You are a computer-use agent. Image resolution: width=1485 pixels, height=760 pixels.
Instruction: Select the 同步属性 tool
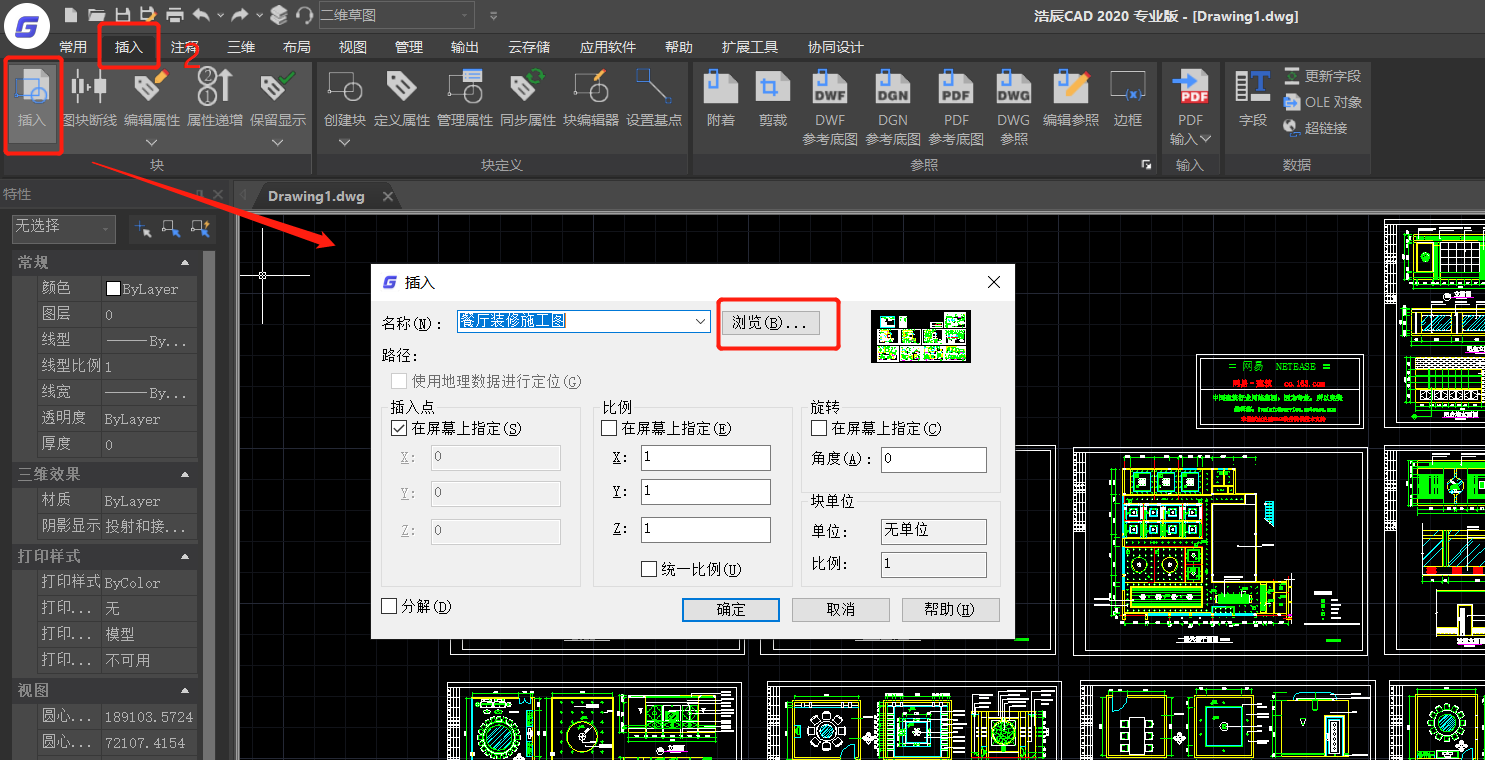(528, 98)
